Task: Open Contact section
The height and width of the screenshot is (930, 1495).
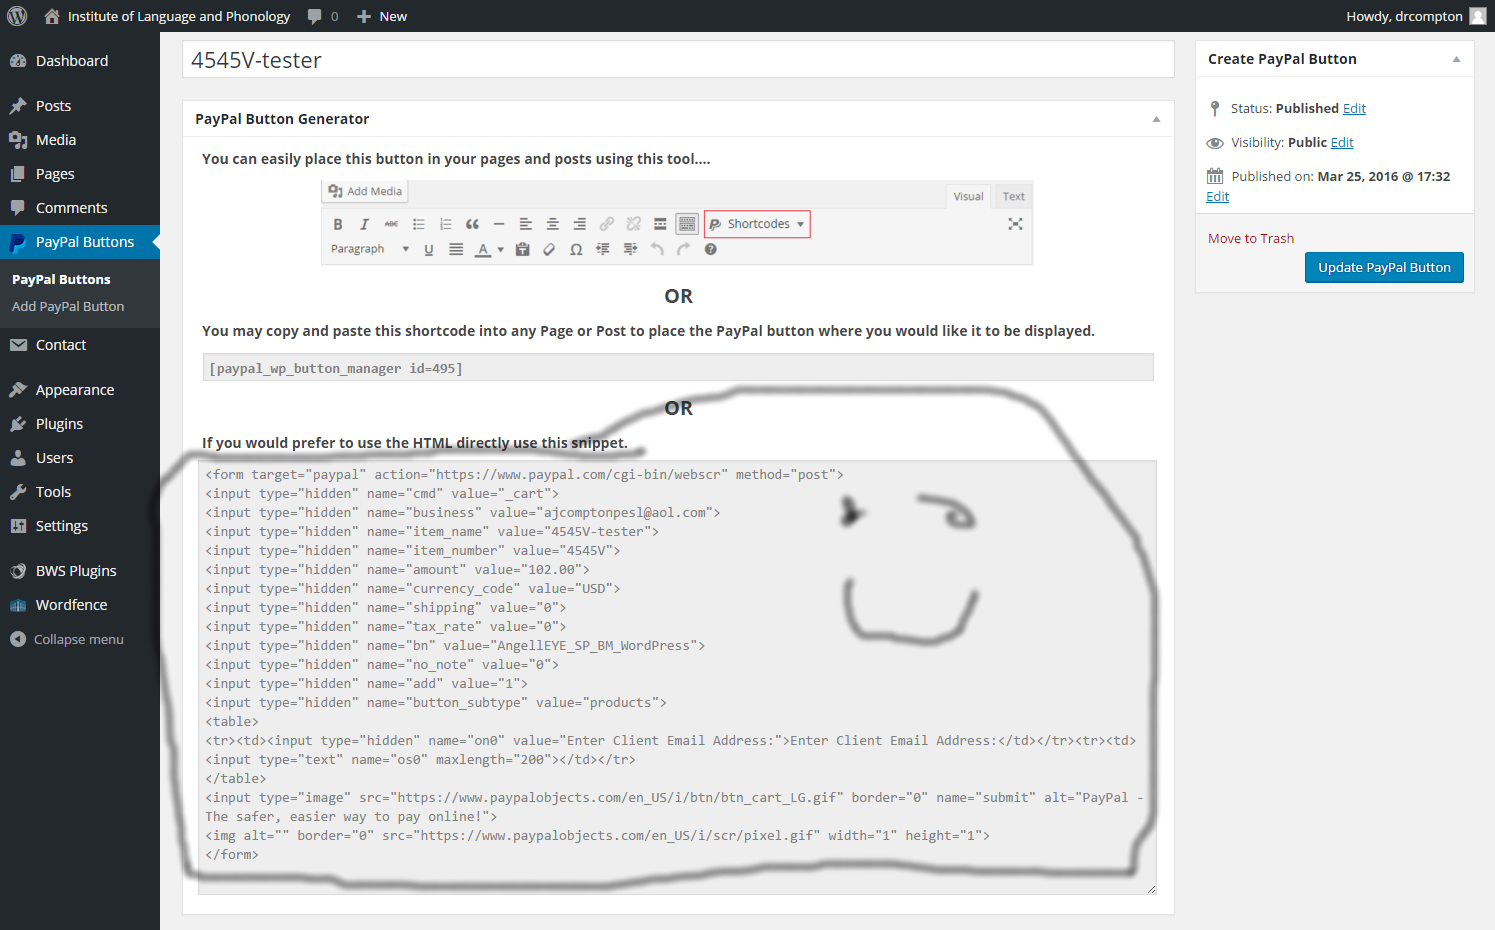Action: [x=61, y=345]
